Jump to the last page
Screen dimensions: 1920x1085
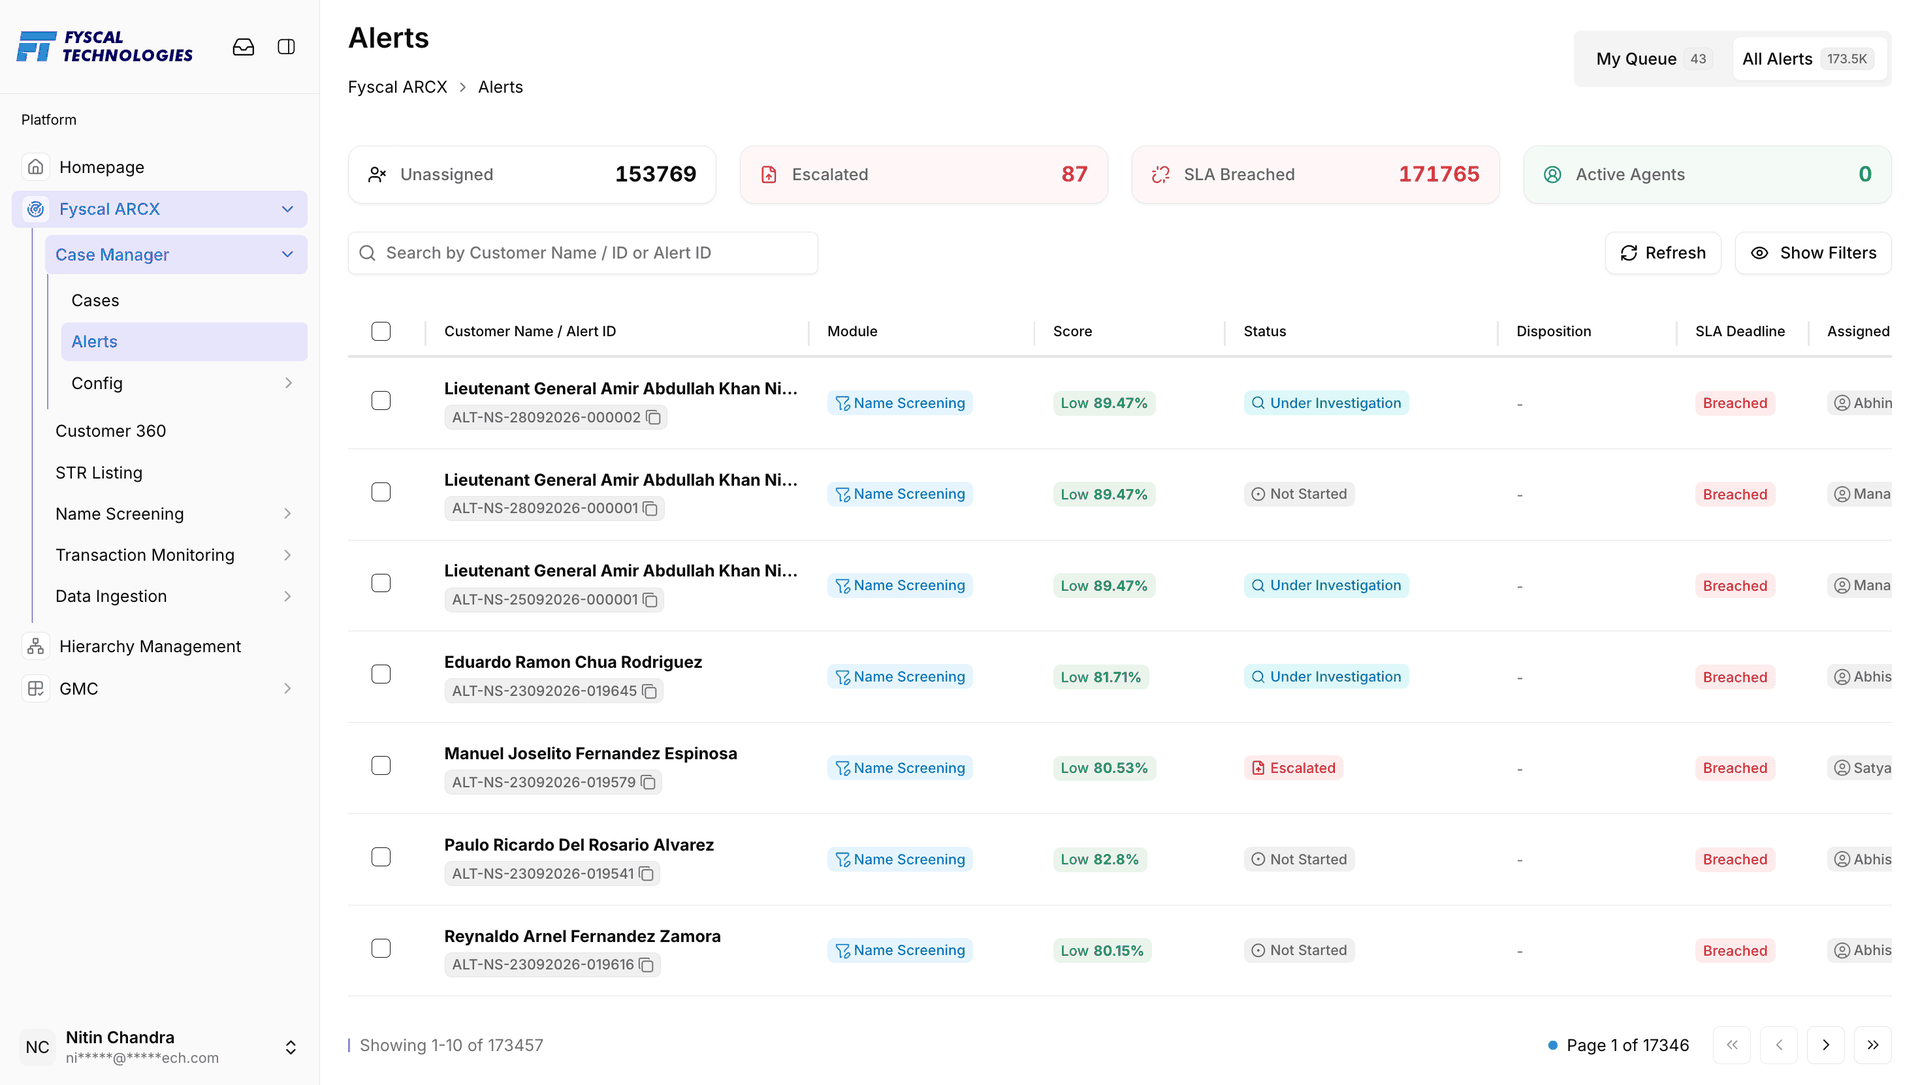[x=1873, y=1045]
